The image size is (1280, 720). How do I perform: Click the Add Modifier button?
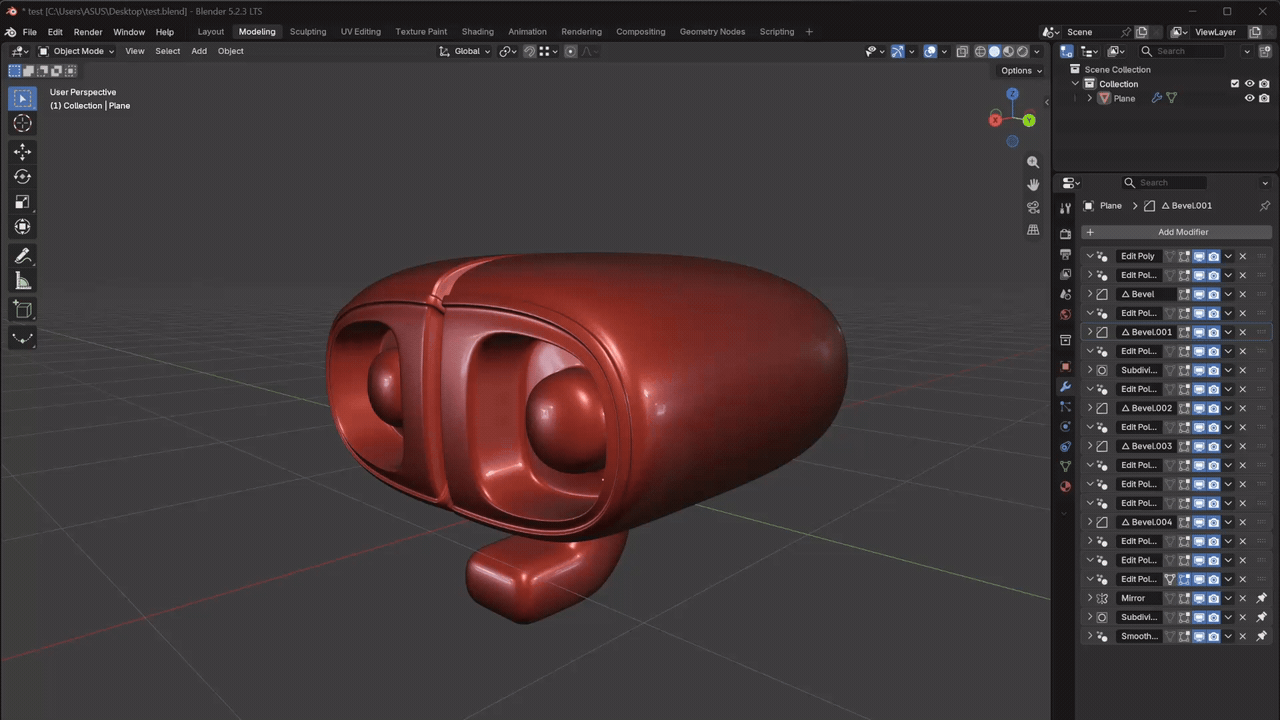[1177, 232]
